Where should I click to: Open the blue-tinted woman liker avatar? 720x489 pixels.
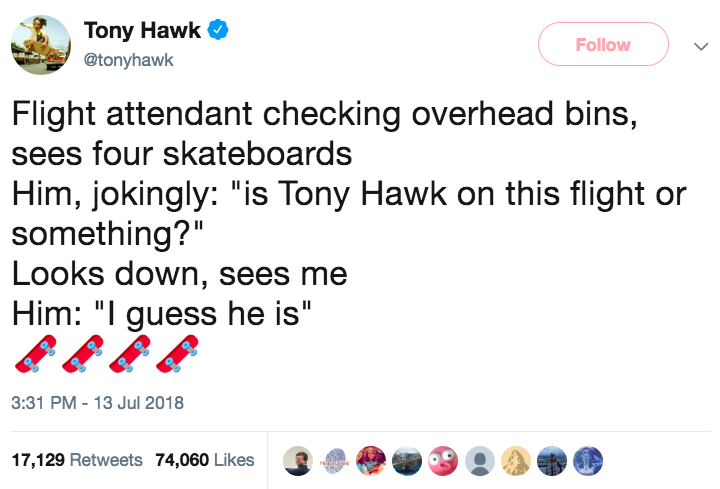click(588, 461)
